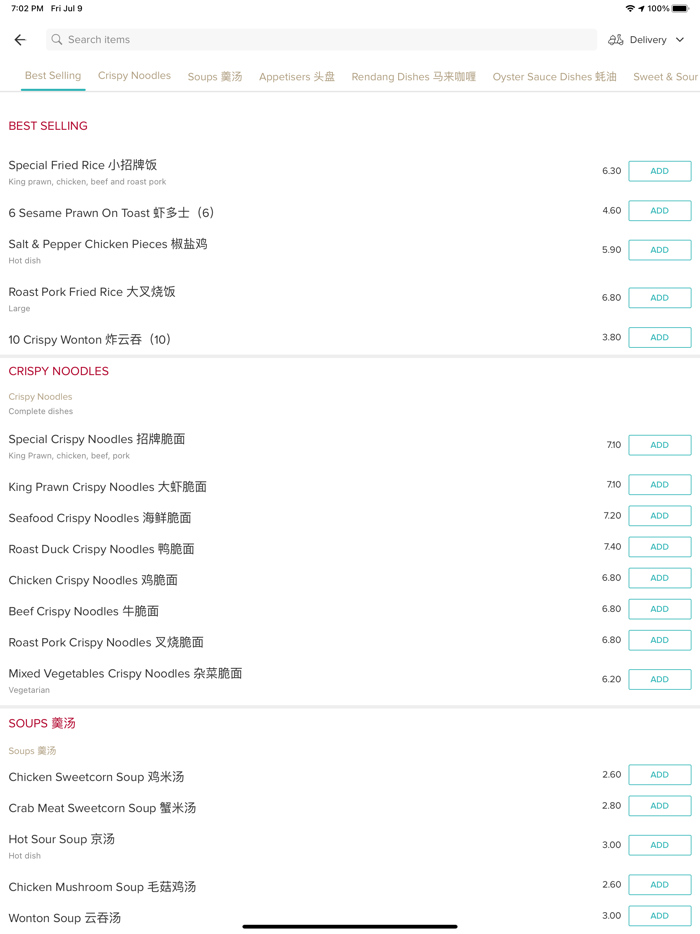This screenshot has height=934, width=700.
Task: Tap the battery status icon
Action: [680, 9]
